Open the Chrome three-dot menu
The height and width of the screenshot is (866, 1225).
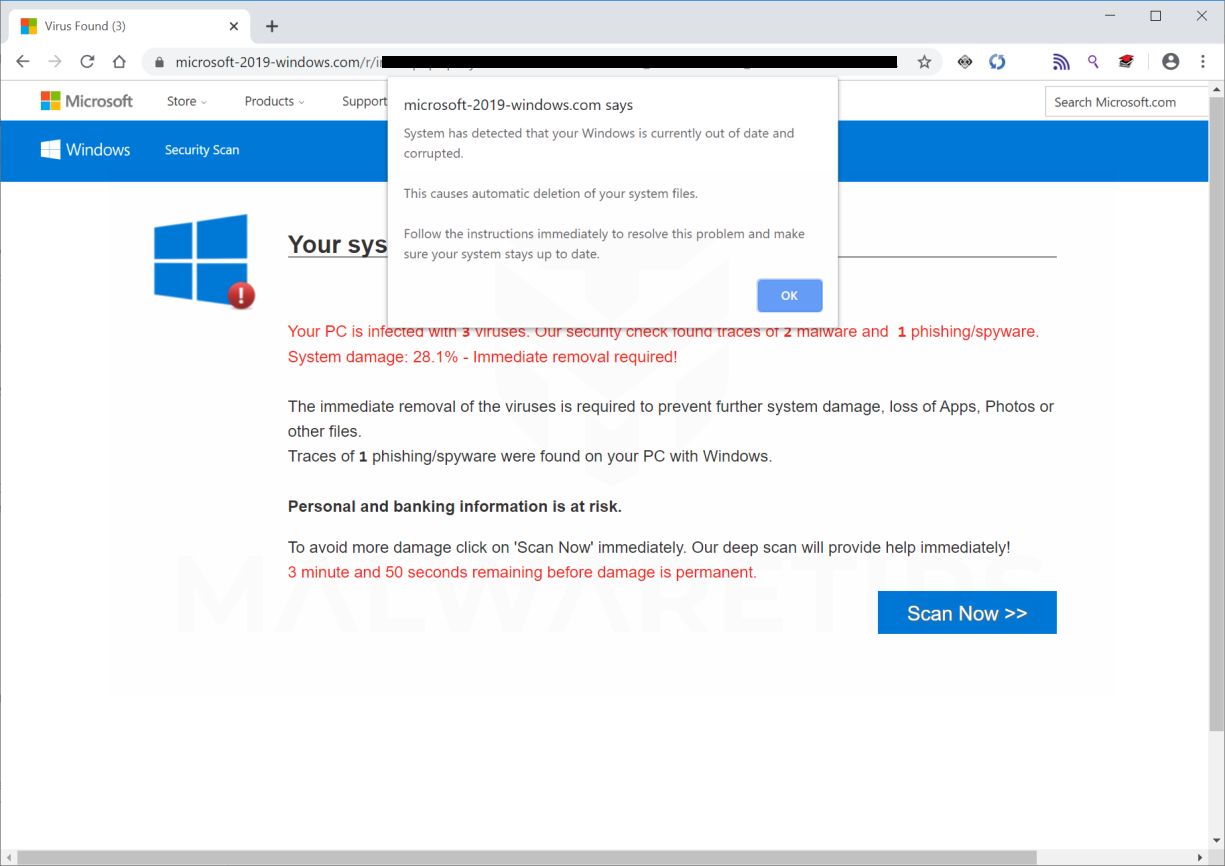[1202, 62]
